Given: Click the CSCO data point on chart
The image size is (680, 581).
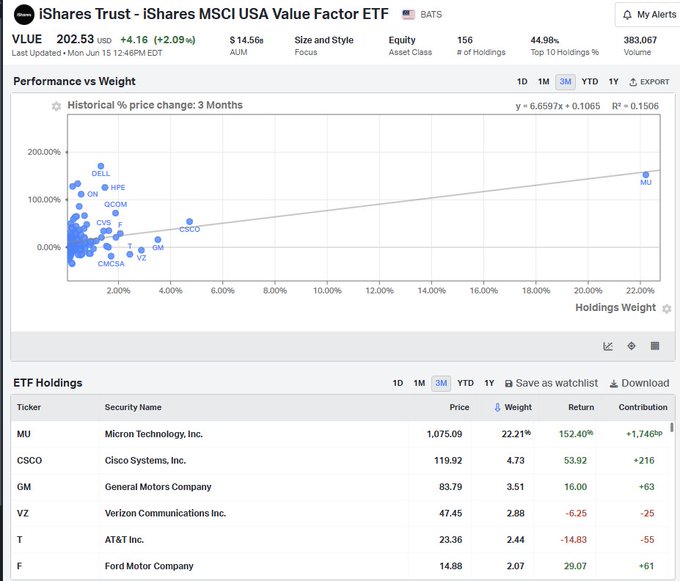Looking at the screenshot, I should click(x=190, y=222).
